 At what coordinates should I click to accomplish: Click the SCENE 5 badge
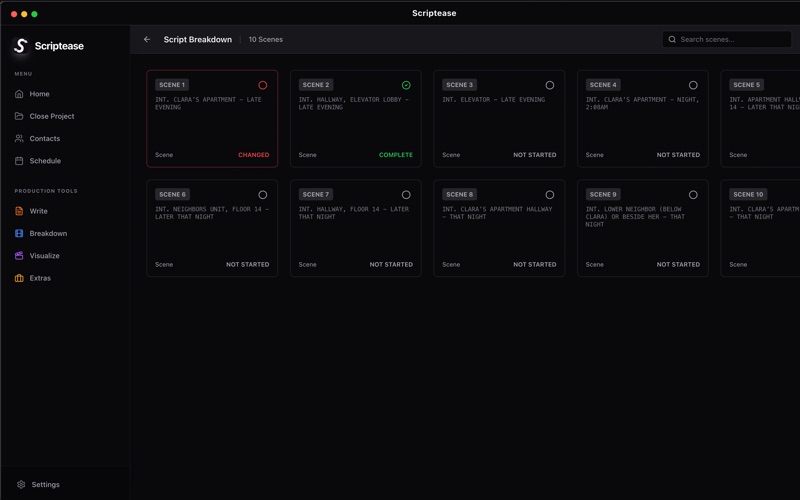746,85
